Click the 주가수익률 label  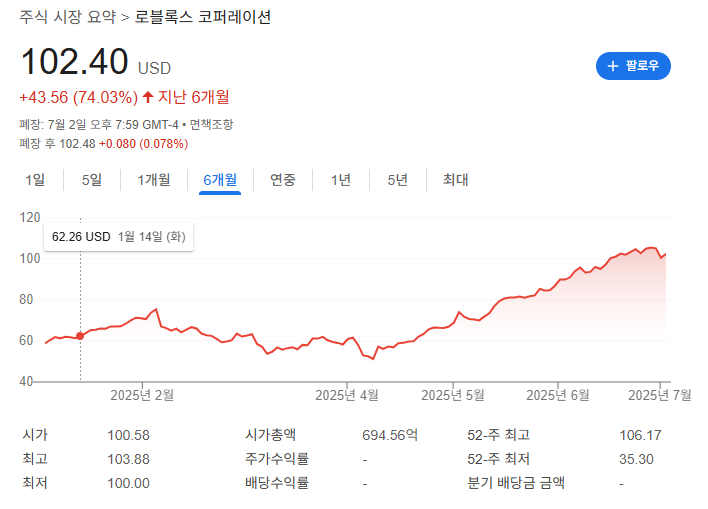[x=277, y=459]
